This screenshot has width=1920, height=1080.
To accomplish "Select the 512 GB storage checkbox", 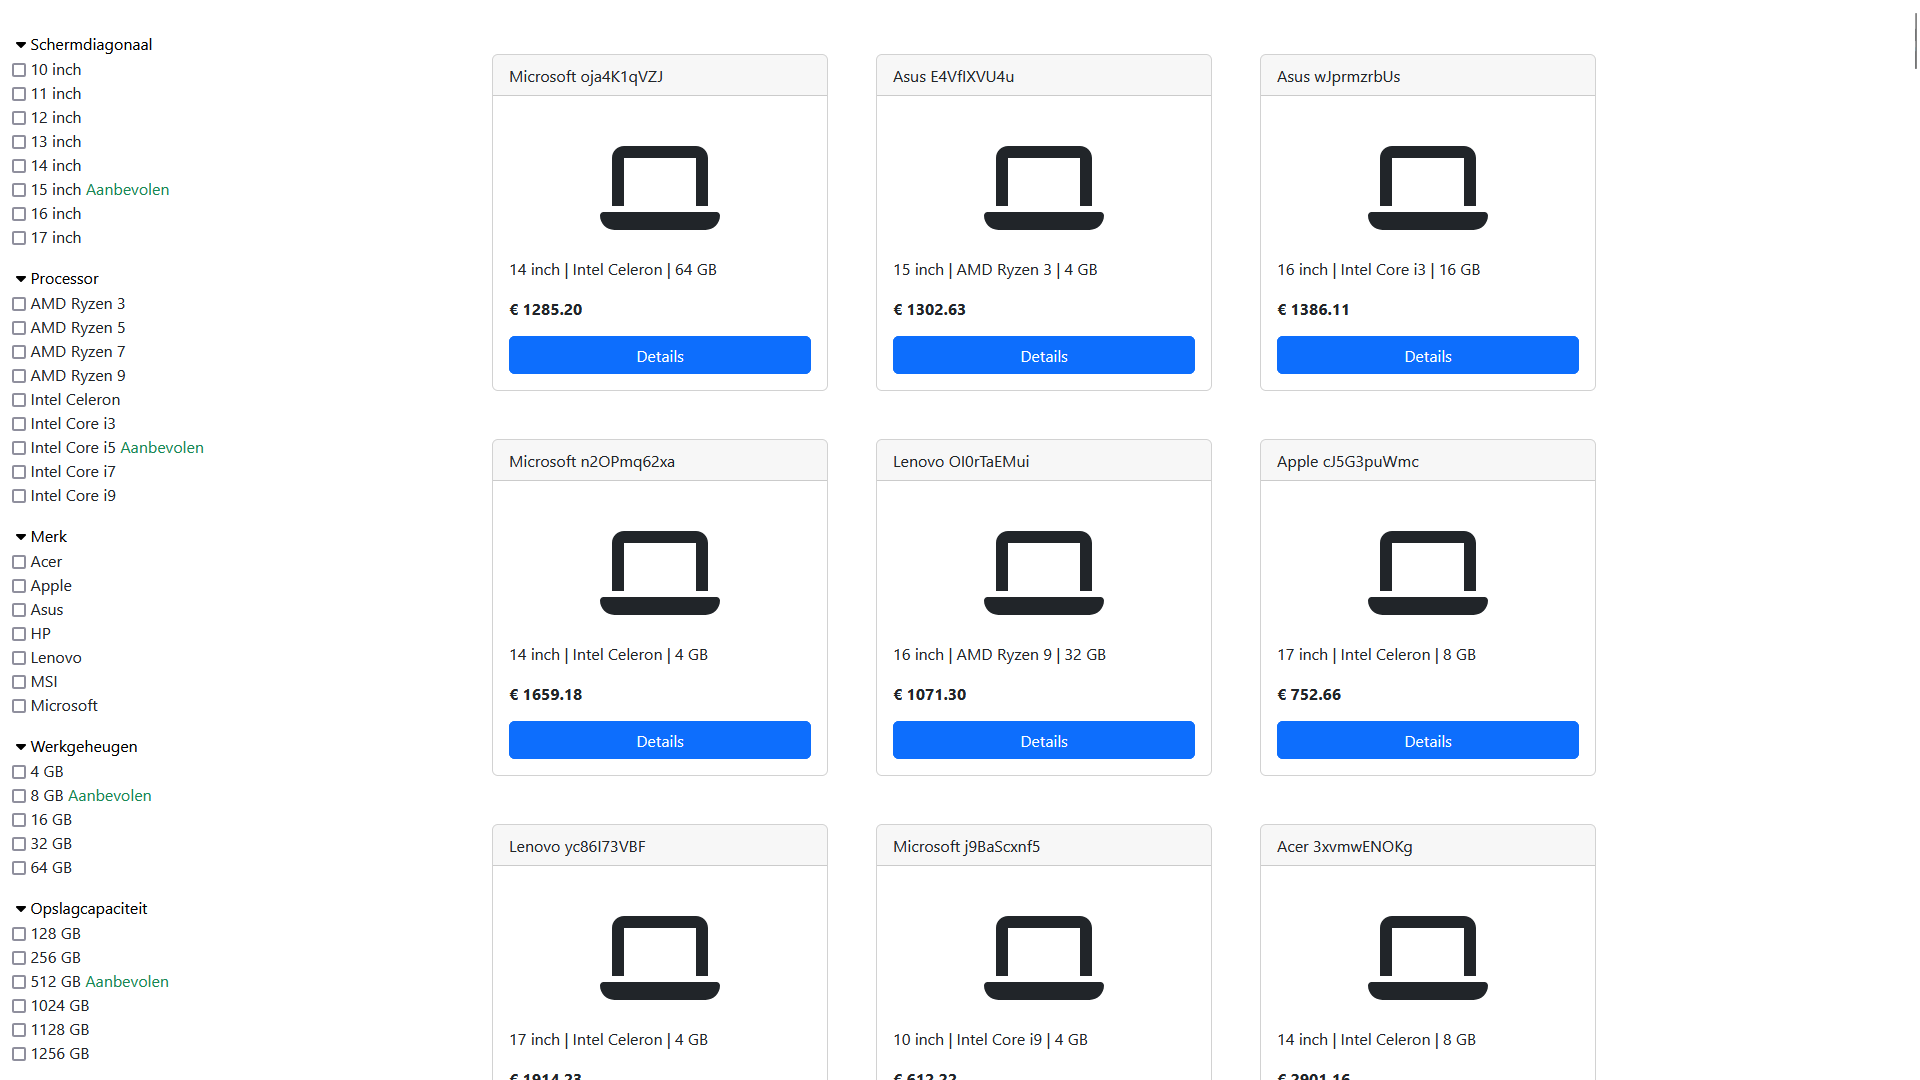I will (x=19, y=982).
